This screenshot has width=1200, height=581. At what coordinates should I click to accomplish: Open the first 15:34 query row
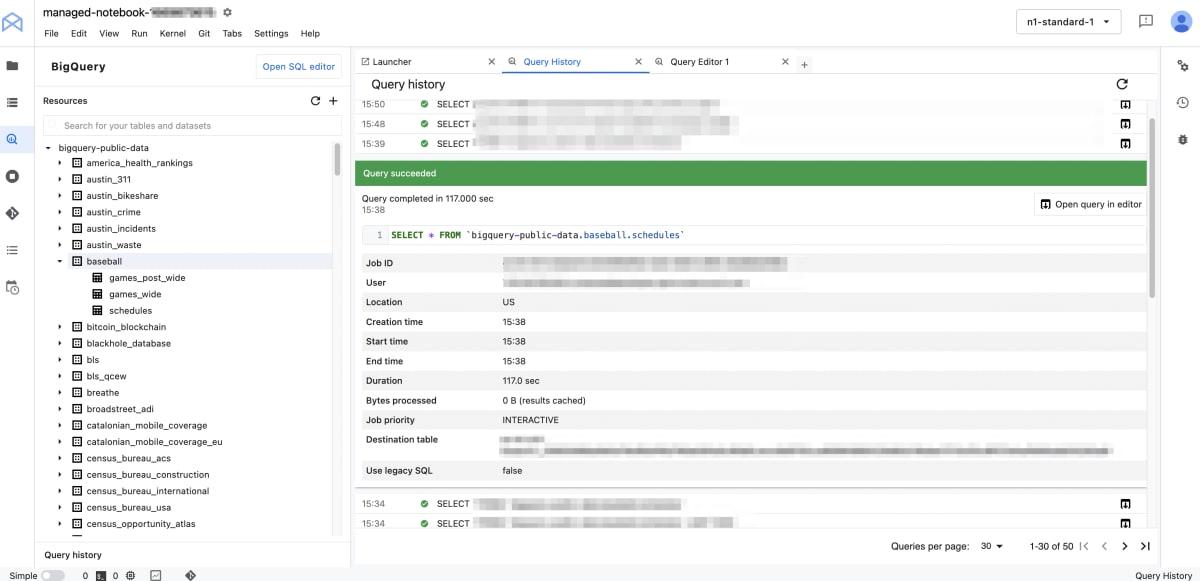click(750, 504)
